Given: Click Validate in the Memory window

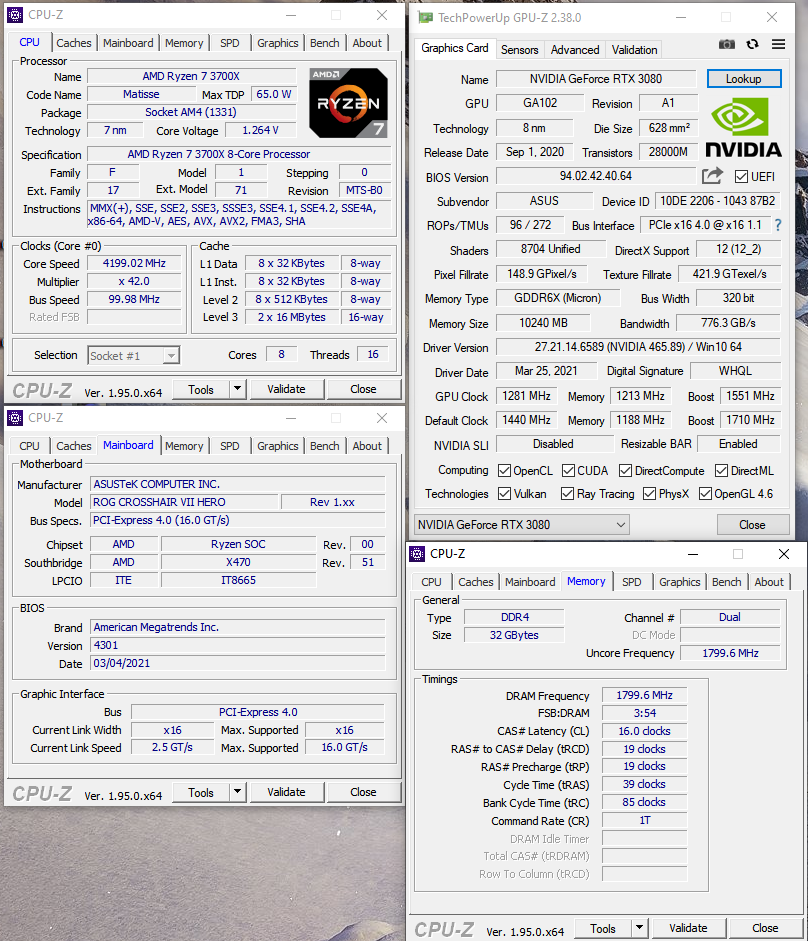Looking at the screenshot, I should [689, 928].
